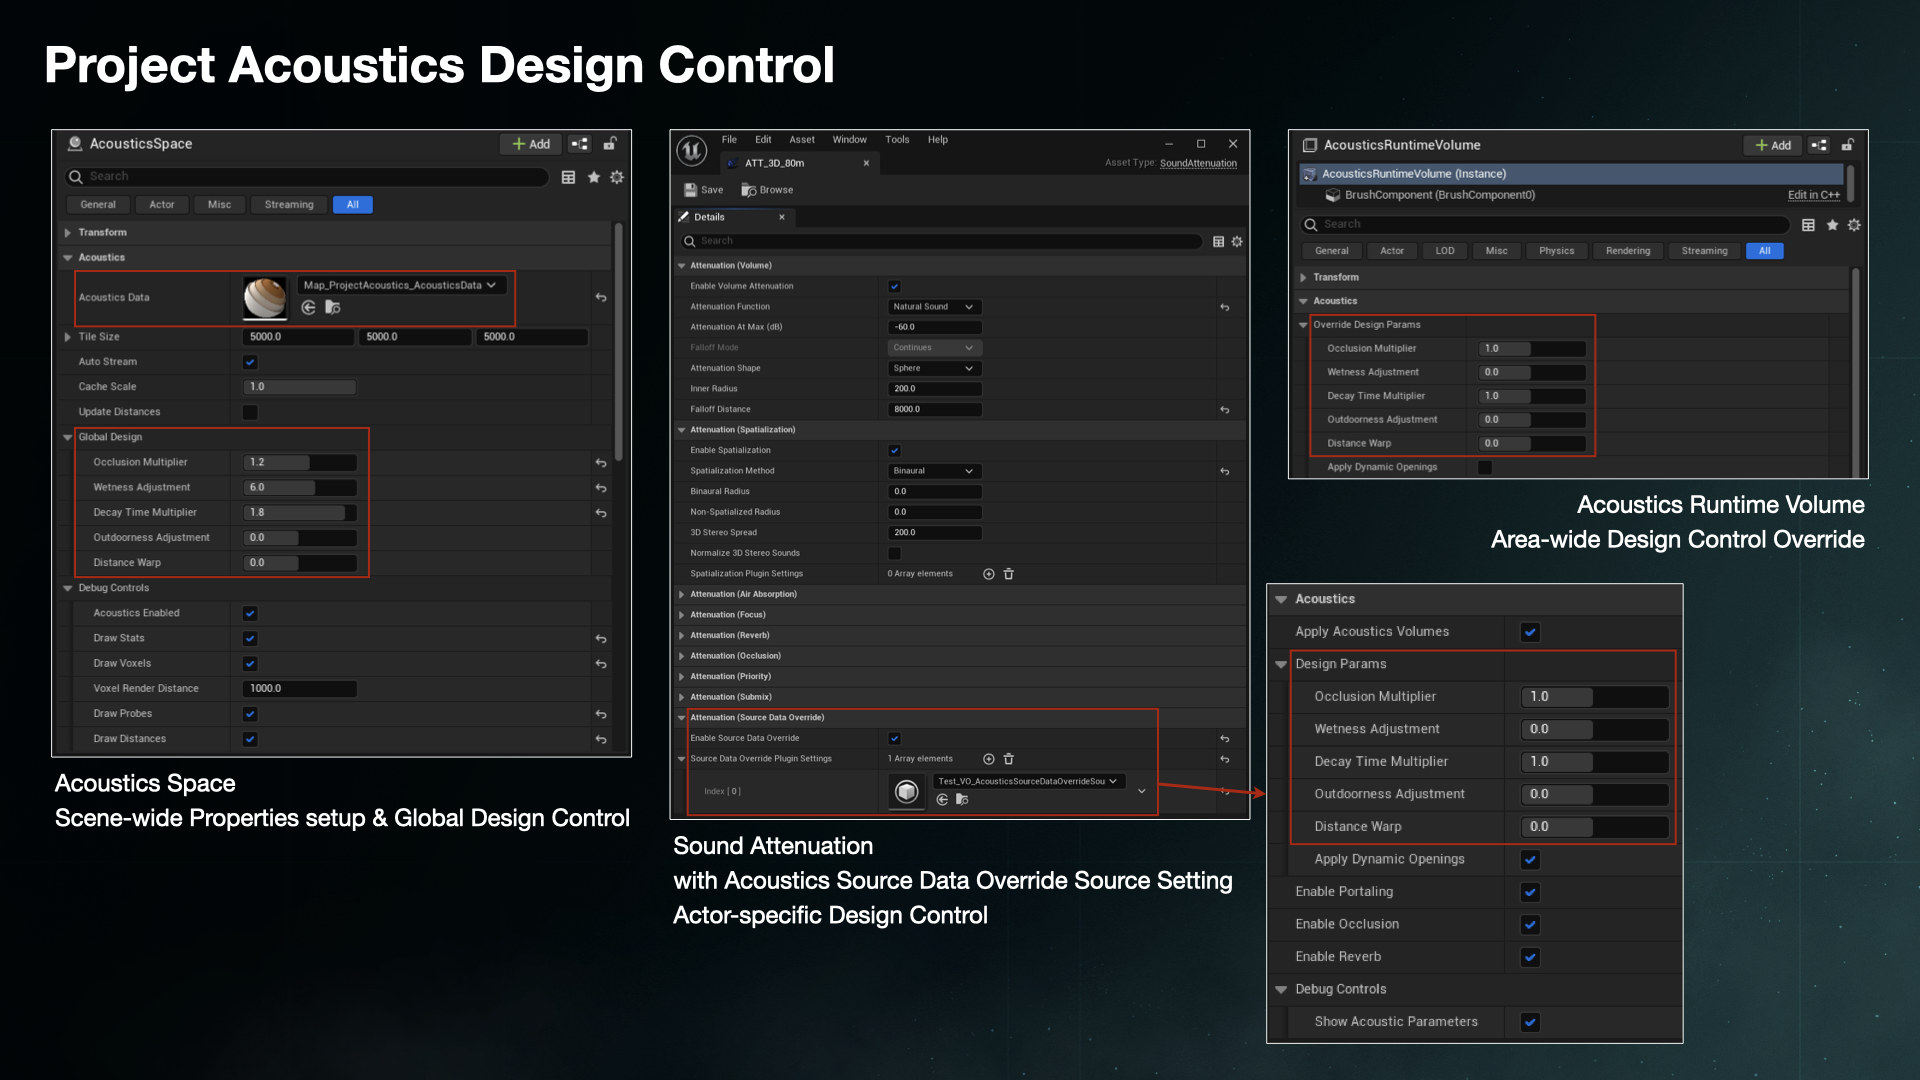Image resolution: width=1920 pixels, height=1080 pixels.
Task: Adjust the Wetness Adjustment slider in Global Design
Action: pyautogui.click(x=299, y=488)
